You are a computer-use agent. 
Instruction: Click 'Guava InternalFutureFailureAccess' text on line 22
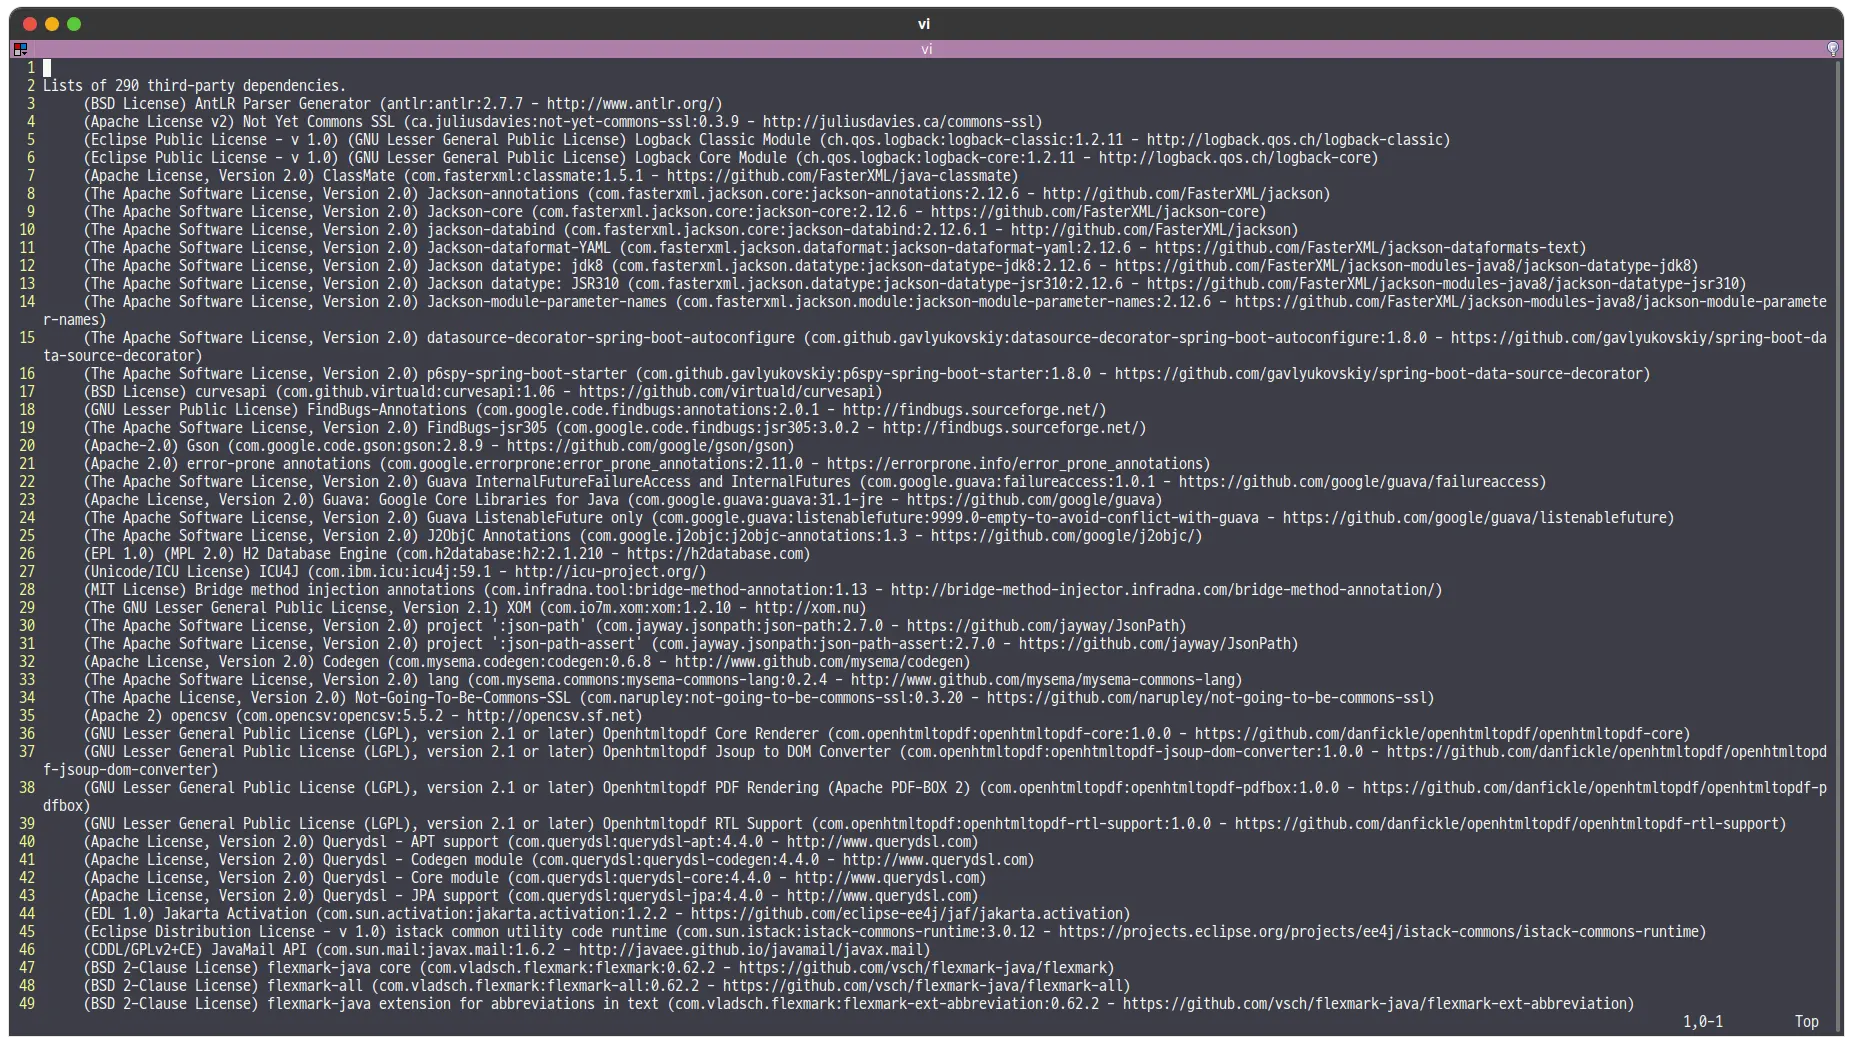pos(559,482)
